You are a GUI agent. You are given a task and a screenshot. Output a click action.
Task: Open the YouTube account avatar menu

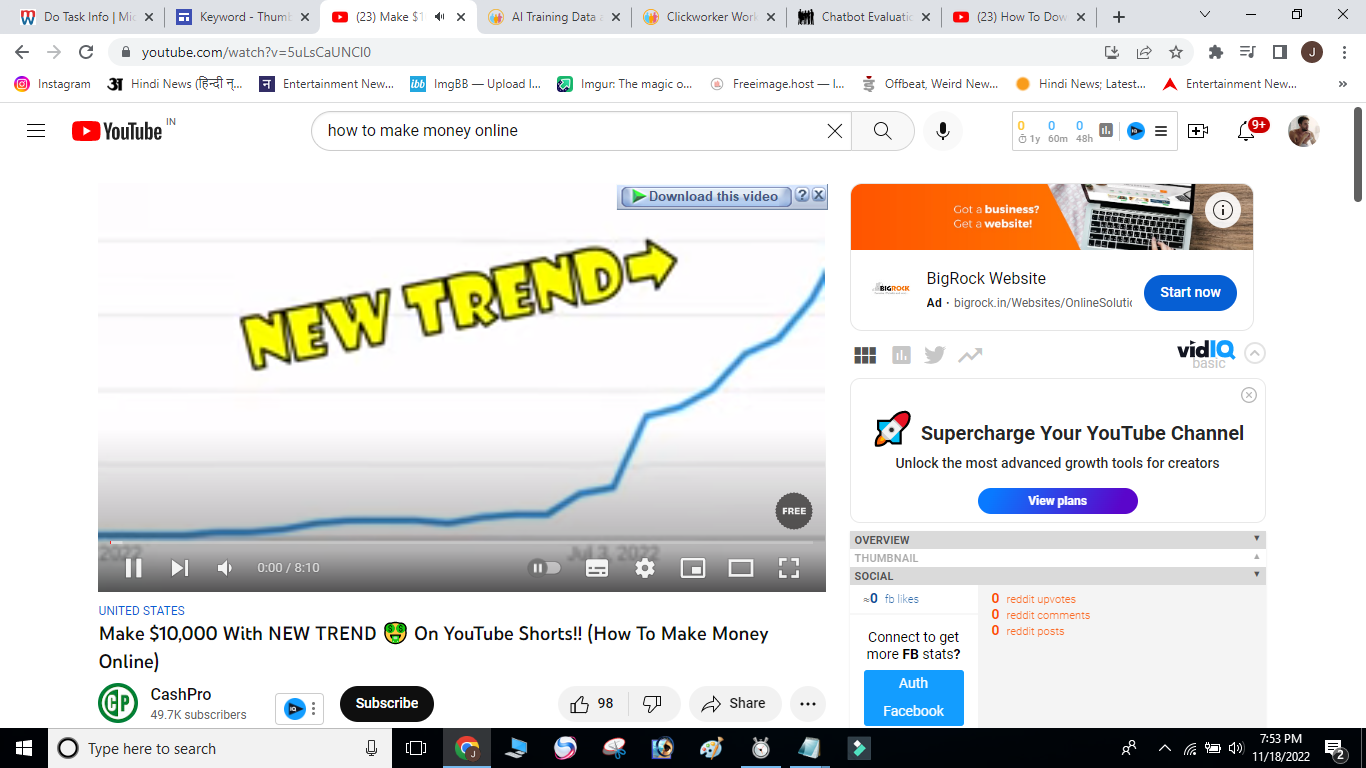pos(1303,131)
